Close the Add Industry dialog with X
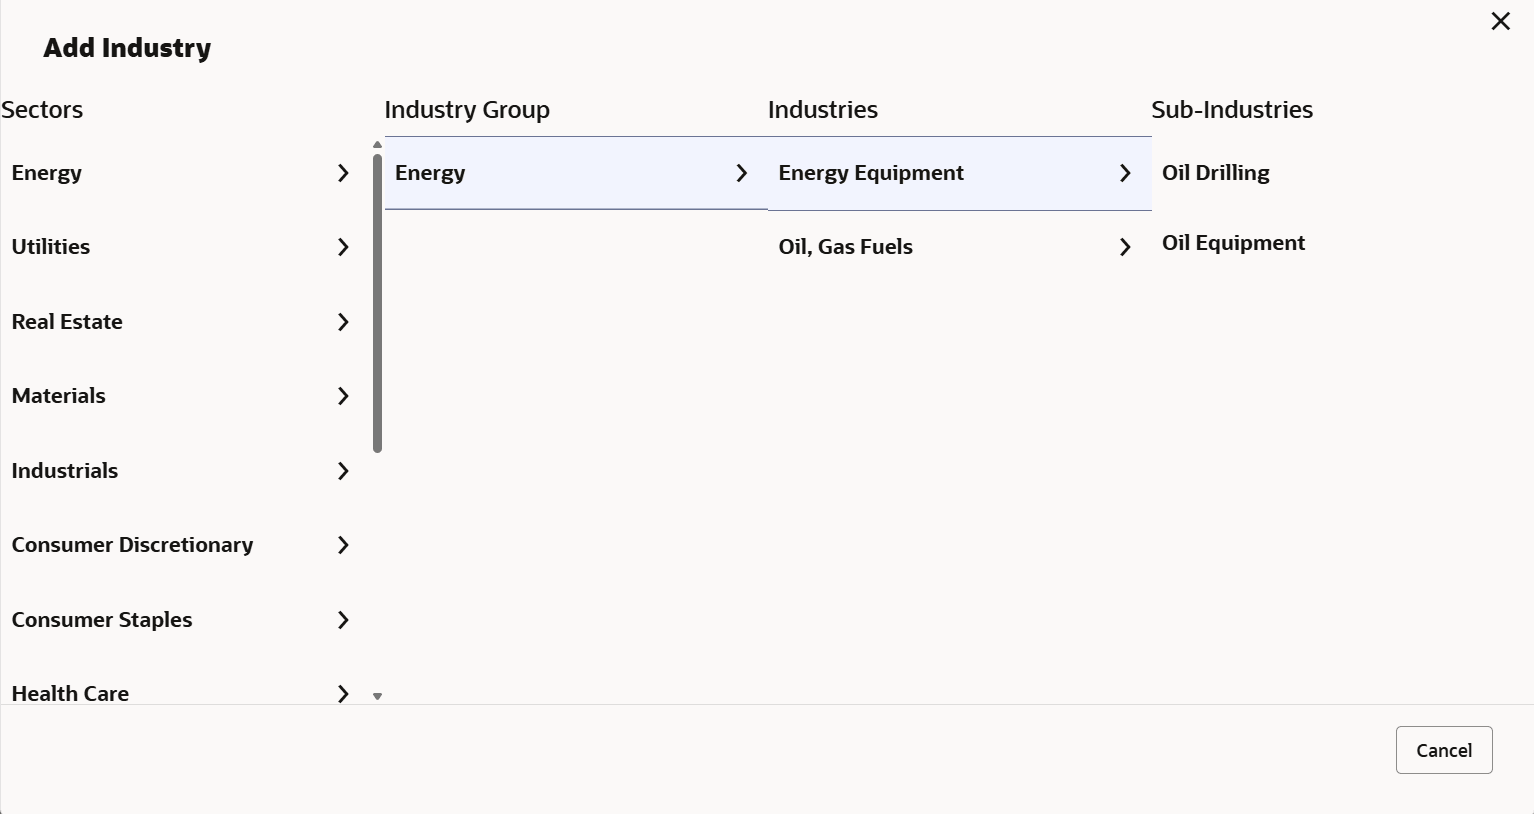Viewport: 1534px width, 814px height. [x=1500, y=21]
